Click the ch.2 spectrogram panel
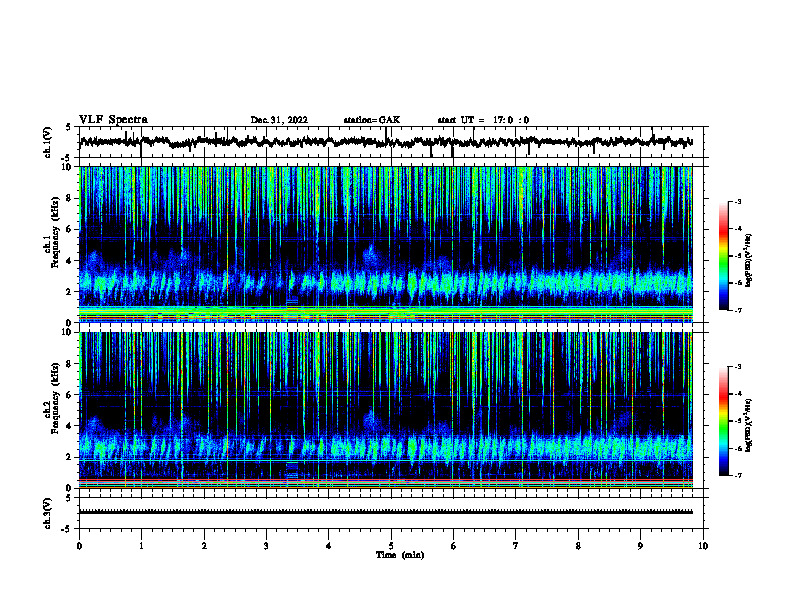This screenshot has width=792, height=612. (x=386, y=410)
